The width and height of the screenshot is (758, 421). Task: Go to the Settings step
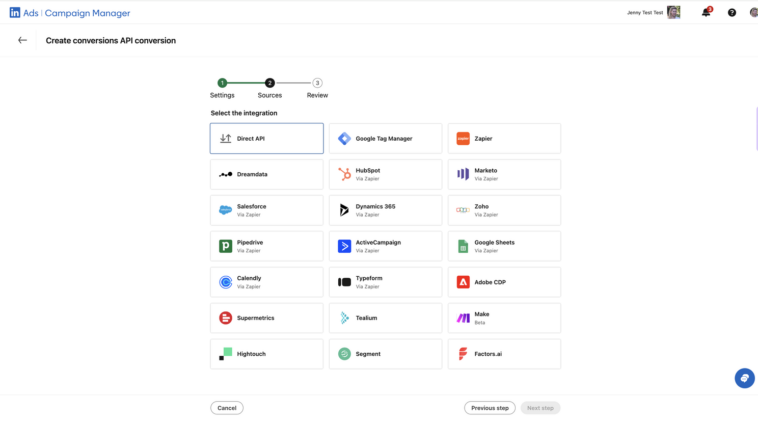222,84
